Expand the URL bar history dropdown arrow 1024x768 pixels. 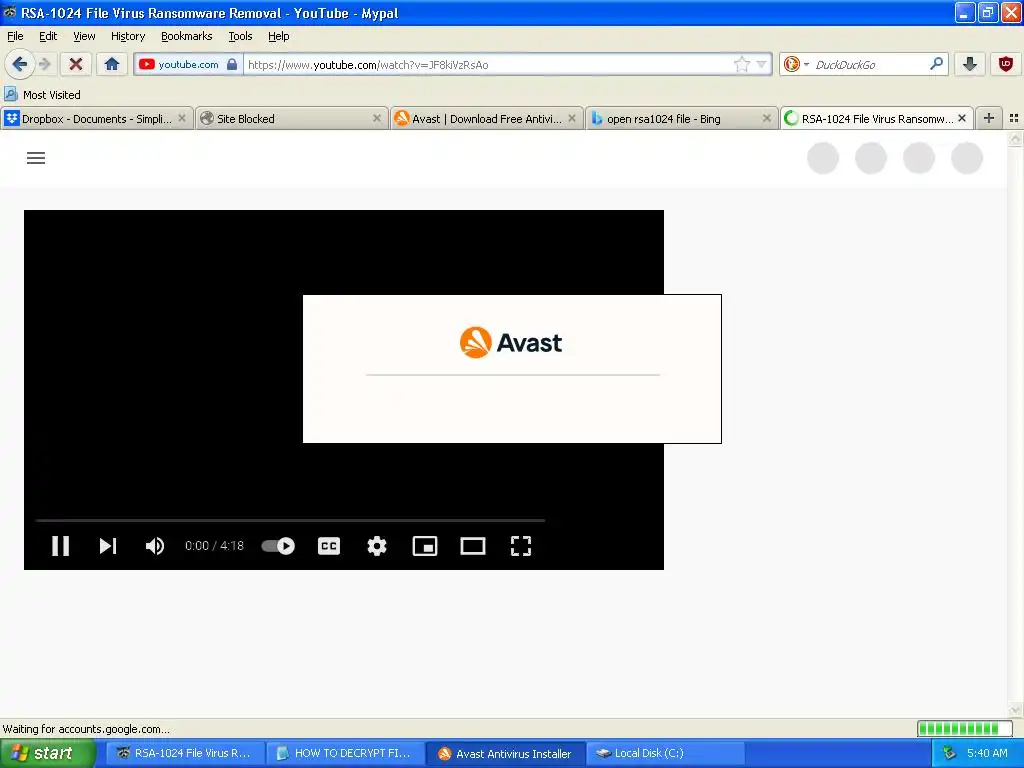(761, 65)
